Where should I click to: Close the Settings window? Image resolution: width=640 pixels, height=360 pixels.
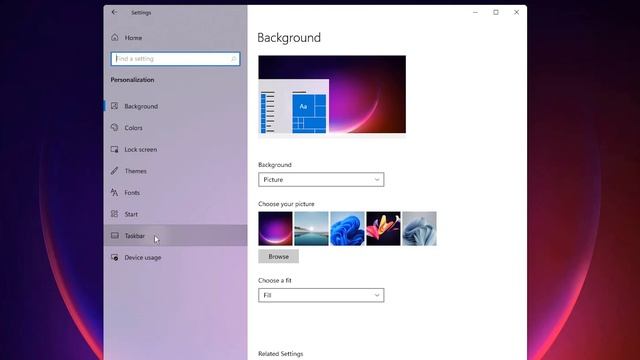click(516, 12)
